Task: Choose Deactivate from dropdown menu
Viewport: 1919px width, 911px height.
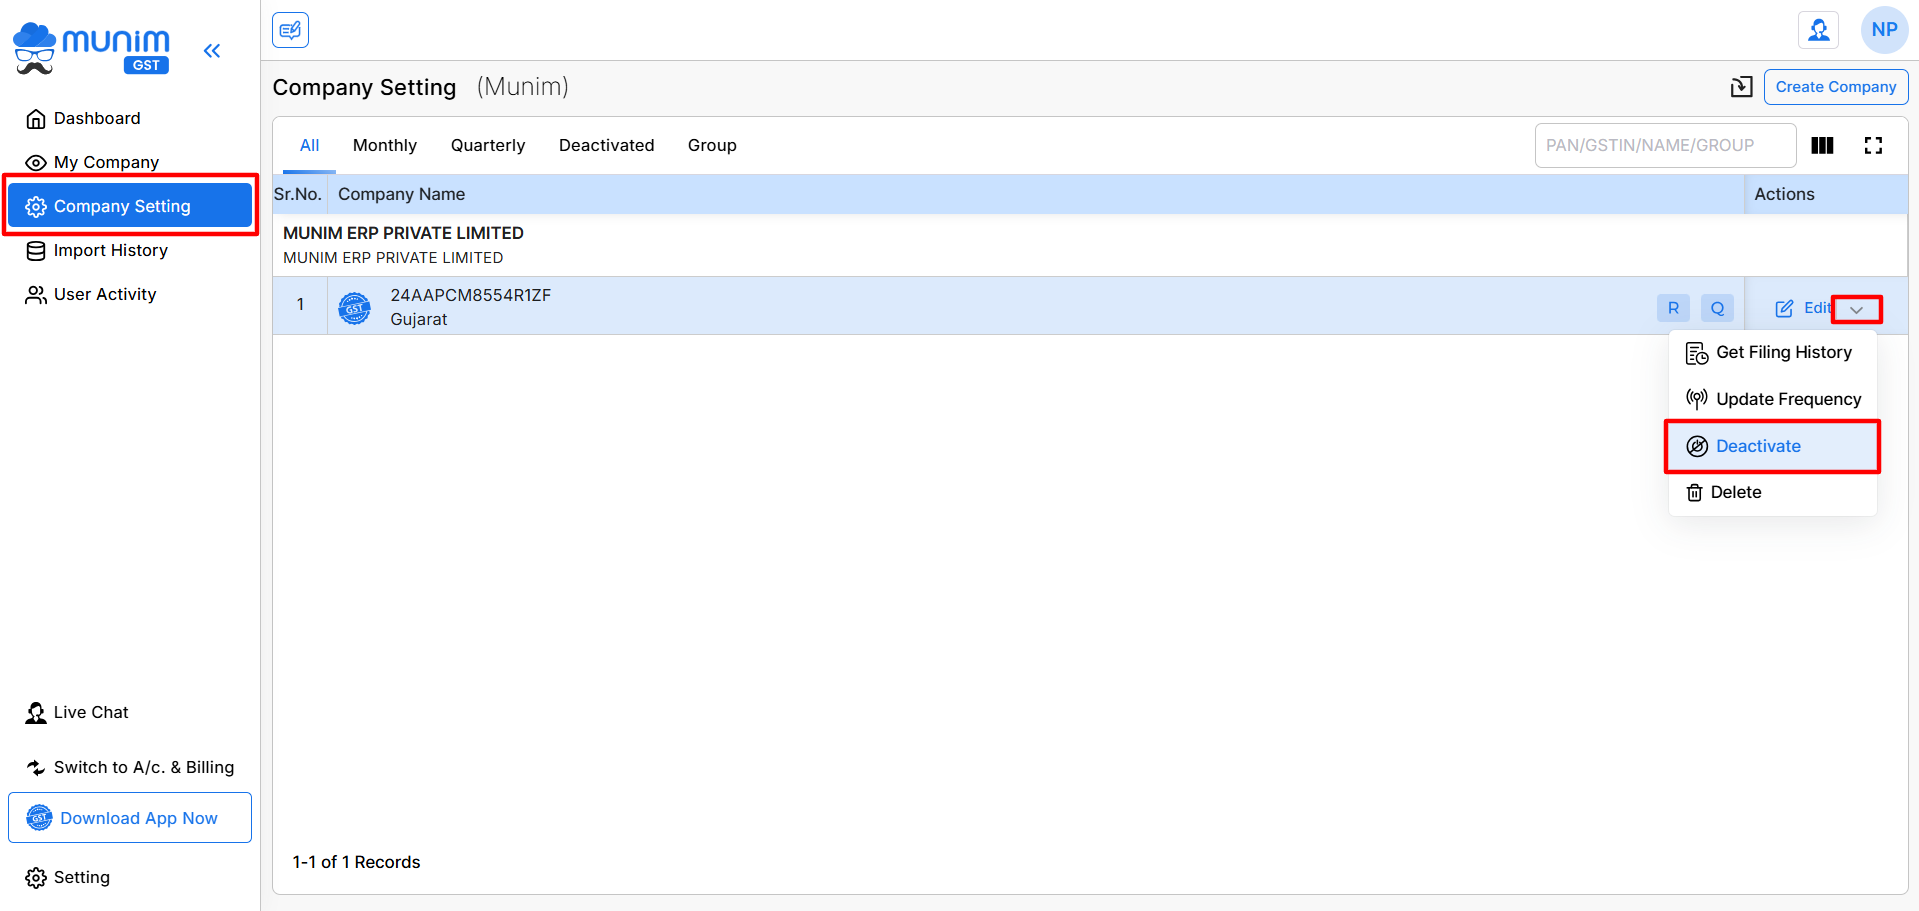Action: click(1772, 446)
